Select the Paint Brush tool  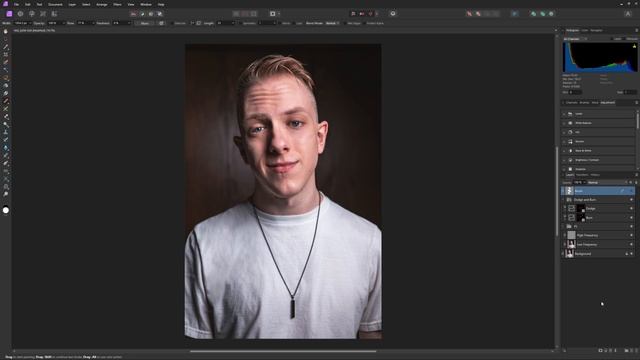pos(6,101)
